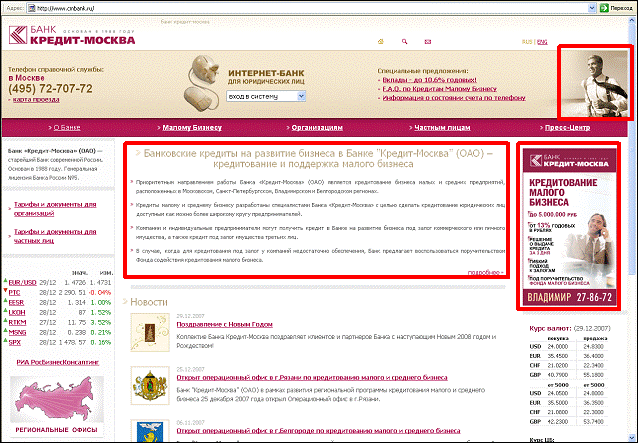Image resolution: width=638 pixels, height=443 pixels.
Task: Open the Организациям menu item
Action: click(x=317, y=127)
